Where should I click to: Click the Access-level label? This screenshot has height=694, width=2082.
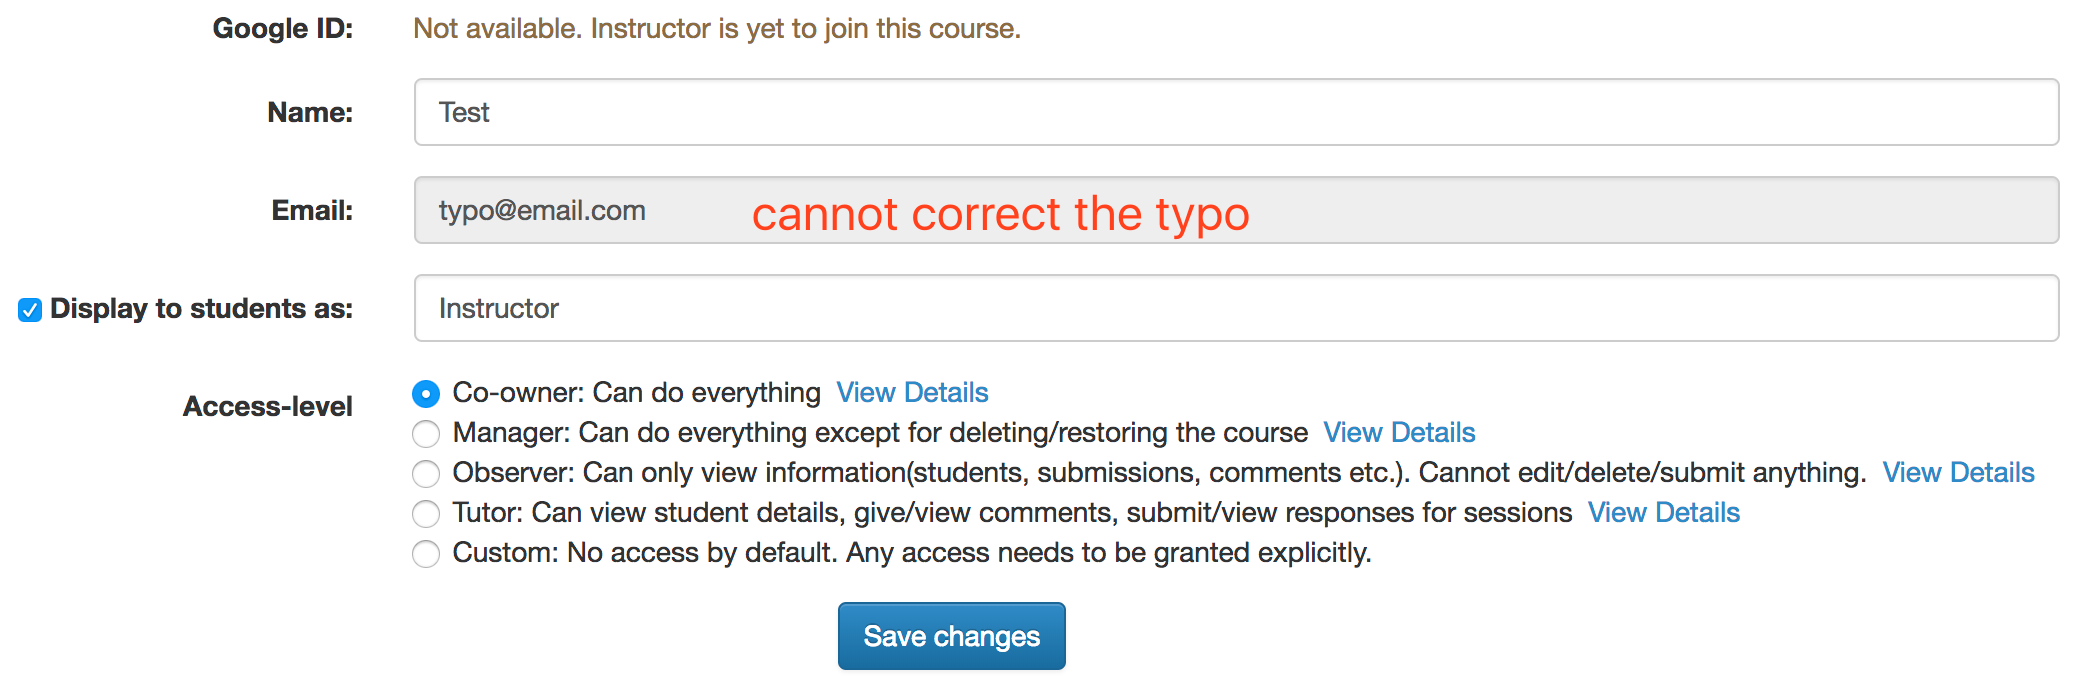[268, 406]
